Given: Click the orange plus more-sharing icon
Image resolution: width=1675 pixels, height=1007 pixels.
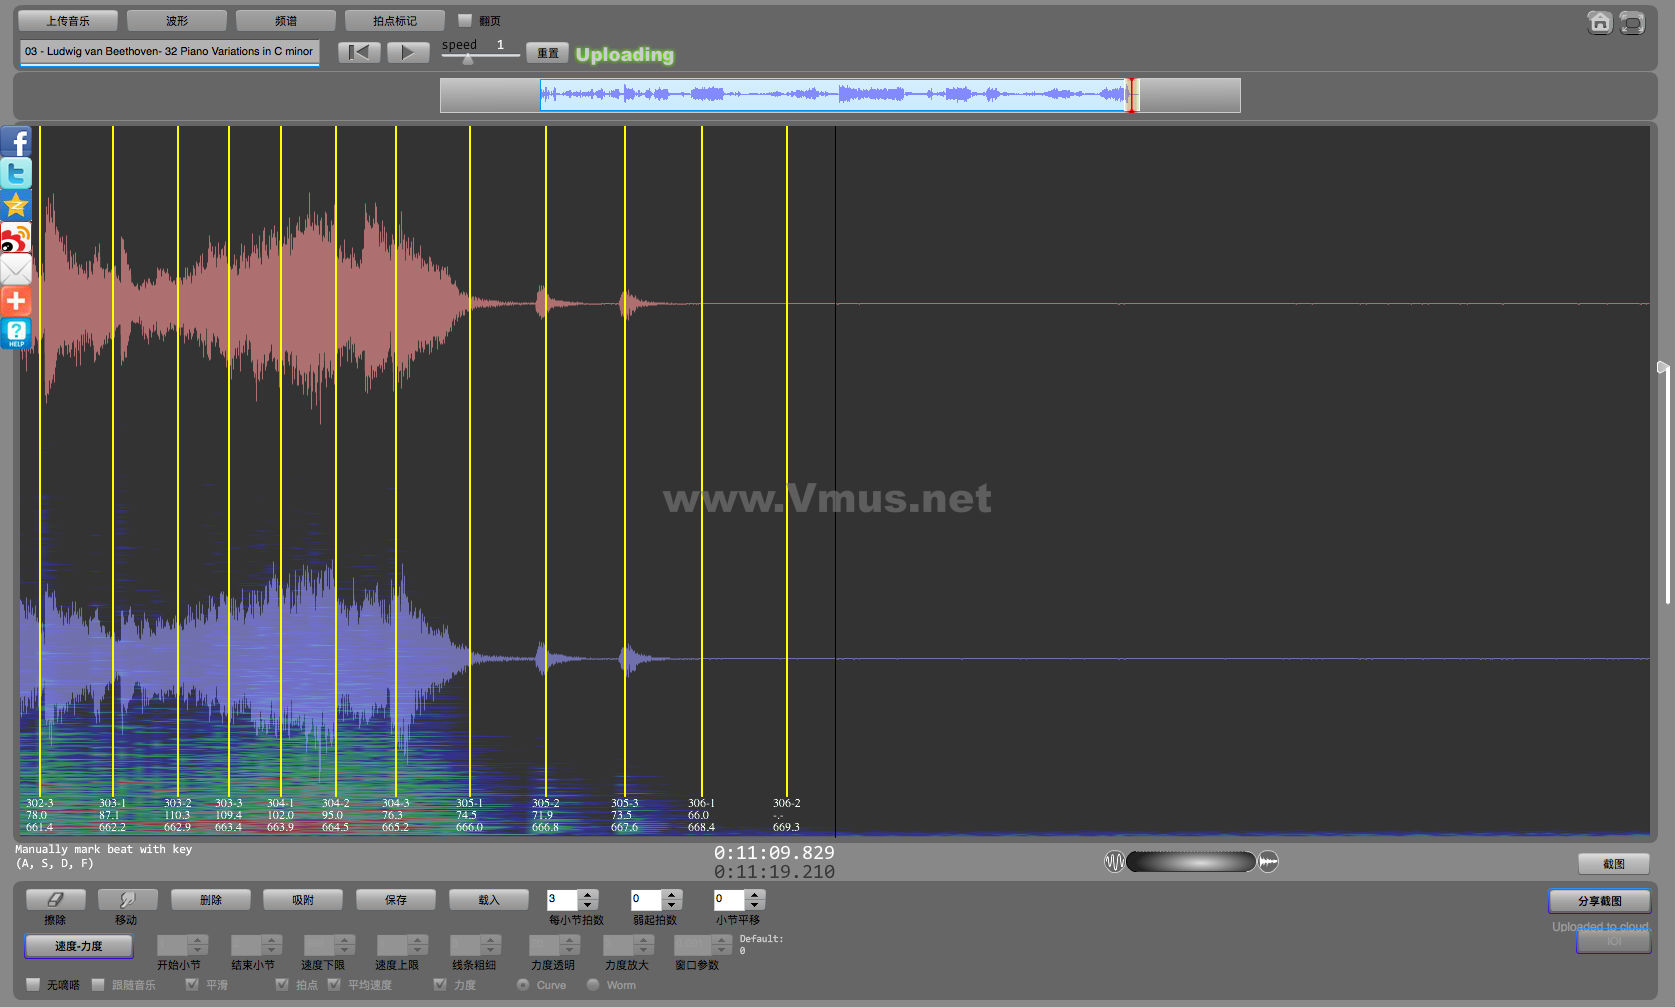Looking at the screenshot, I should coord(16,301).
